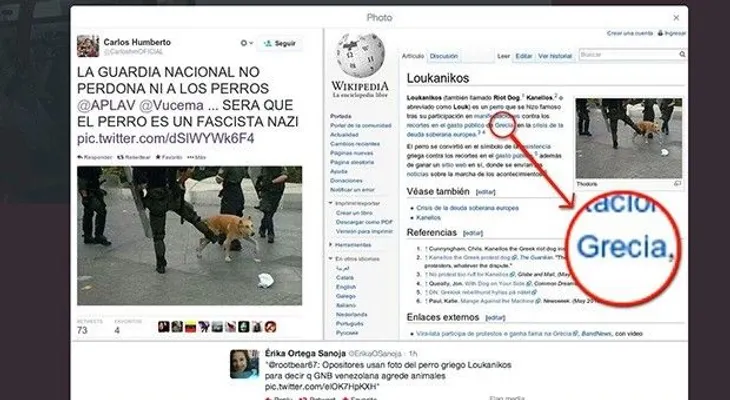Open the @APLAV mention

(106, 105)
